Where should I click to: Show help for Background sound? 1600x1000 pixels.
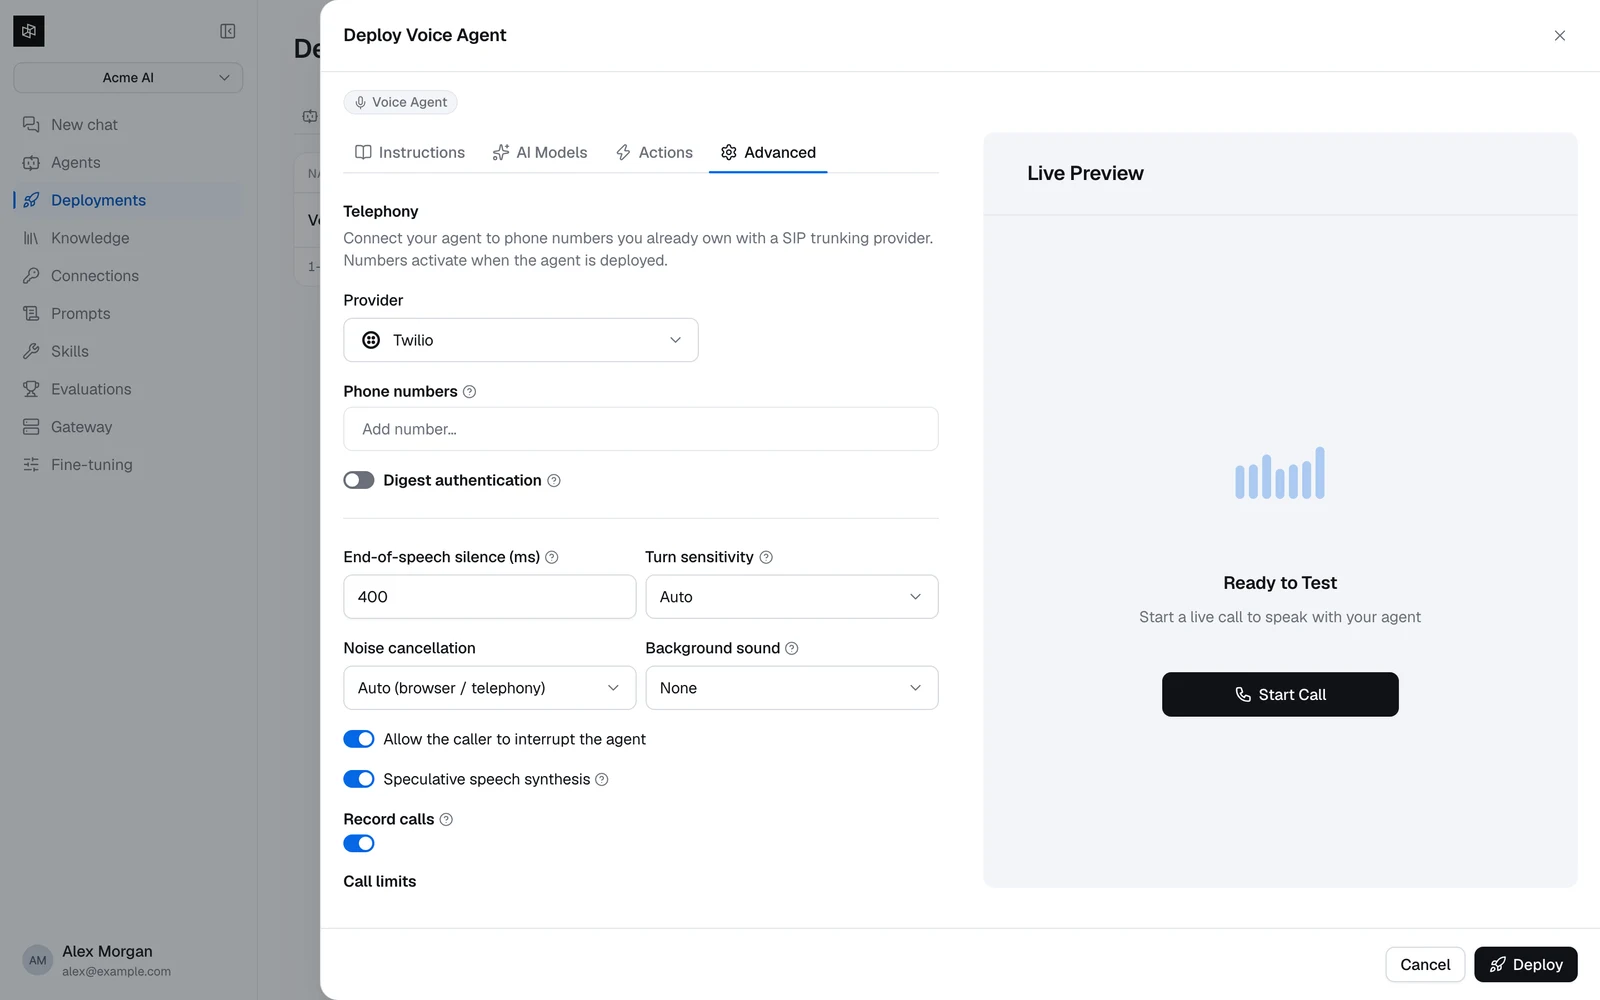pyautogui.click(x=792, y=648)
